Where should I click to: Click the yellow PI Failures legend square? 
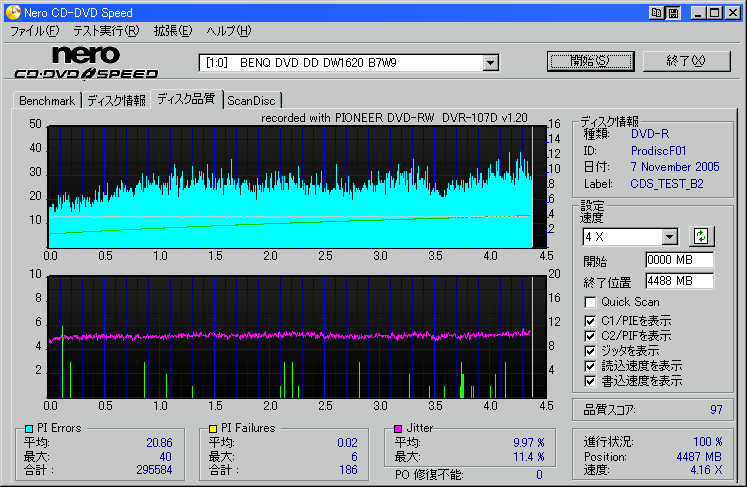pos(213,428)
